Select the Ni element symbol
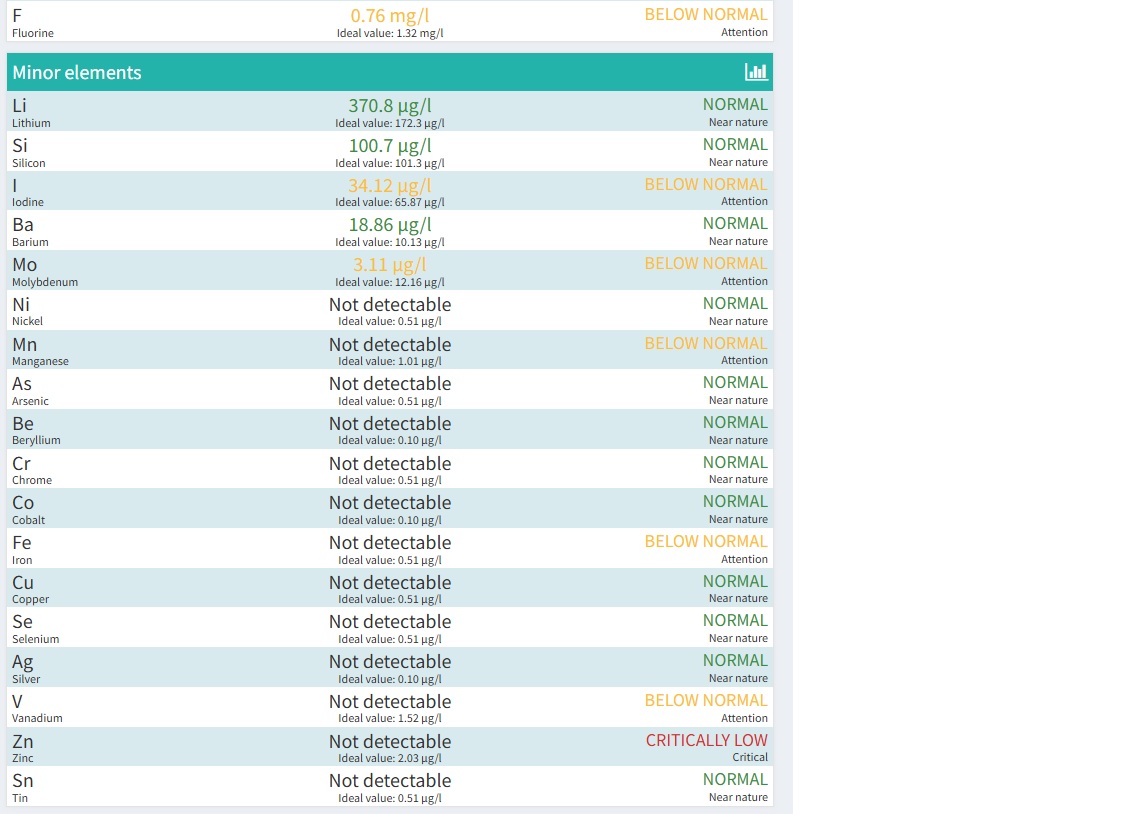The height and width of the screenshot is (814, 1138). [21, 305]
